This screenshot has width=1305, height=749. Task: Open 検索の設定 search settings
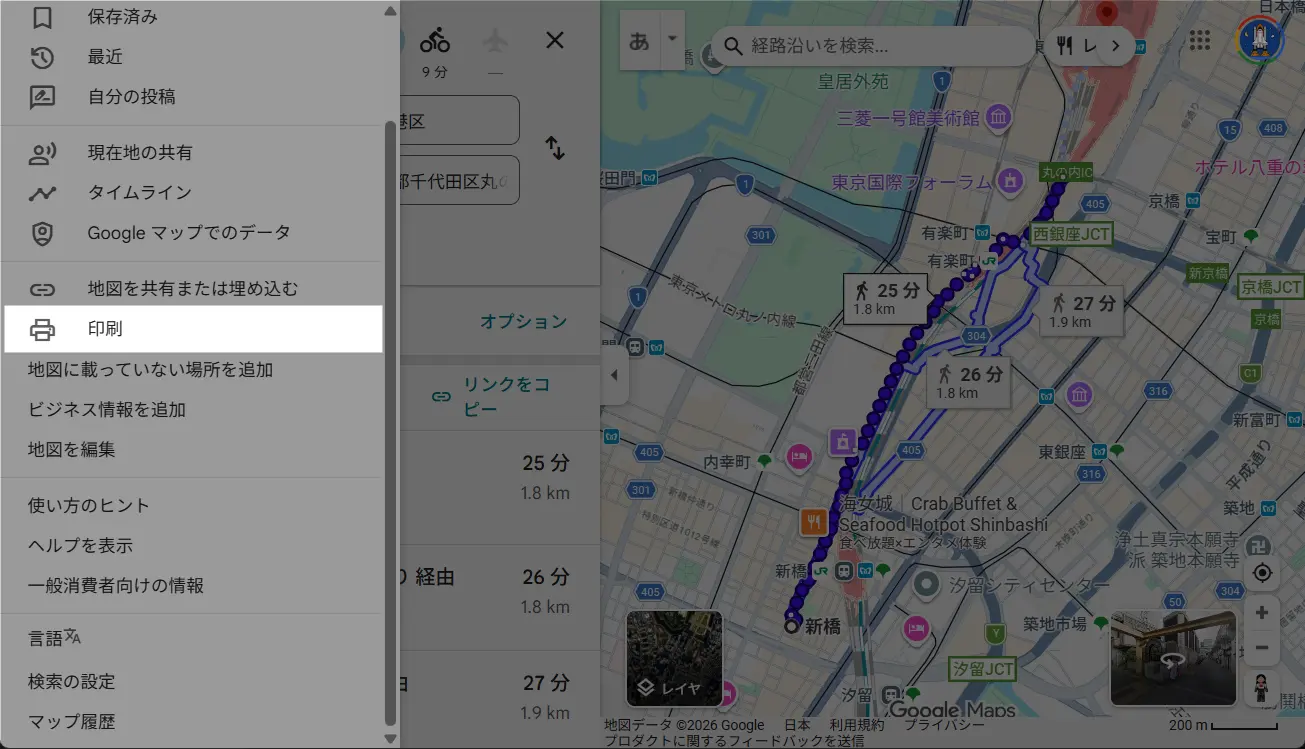pos(192,682)
